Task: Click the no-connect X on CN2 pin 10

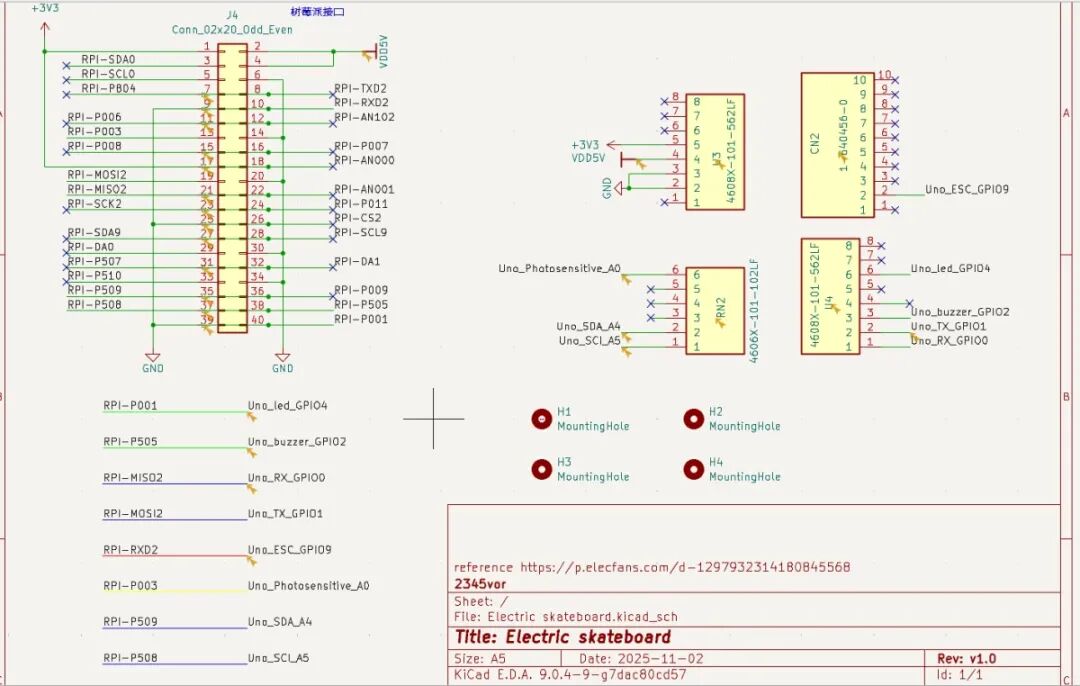Action: (895, 81)
